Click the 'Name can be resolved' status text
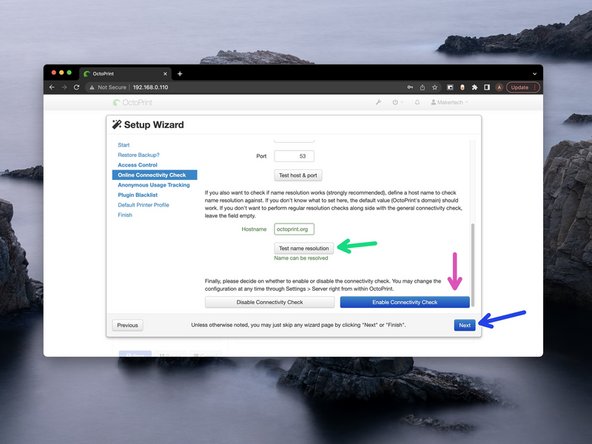Viewport: 592px width, 444px height. click(x=301, y=258)
